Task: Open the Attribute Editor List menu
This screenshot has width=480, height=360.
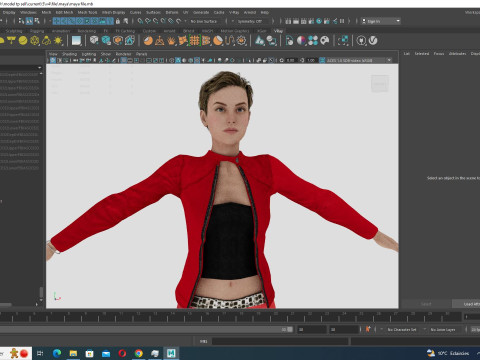Action: [407, 54]
